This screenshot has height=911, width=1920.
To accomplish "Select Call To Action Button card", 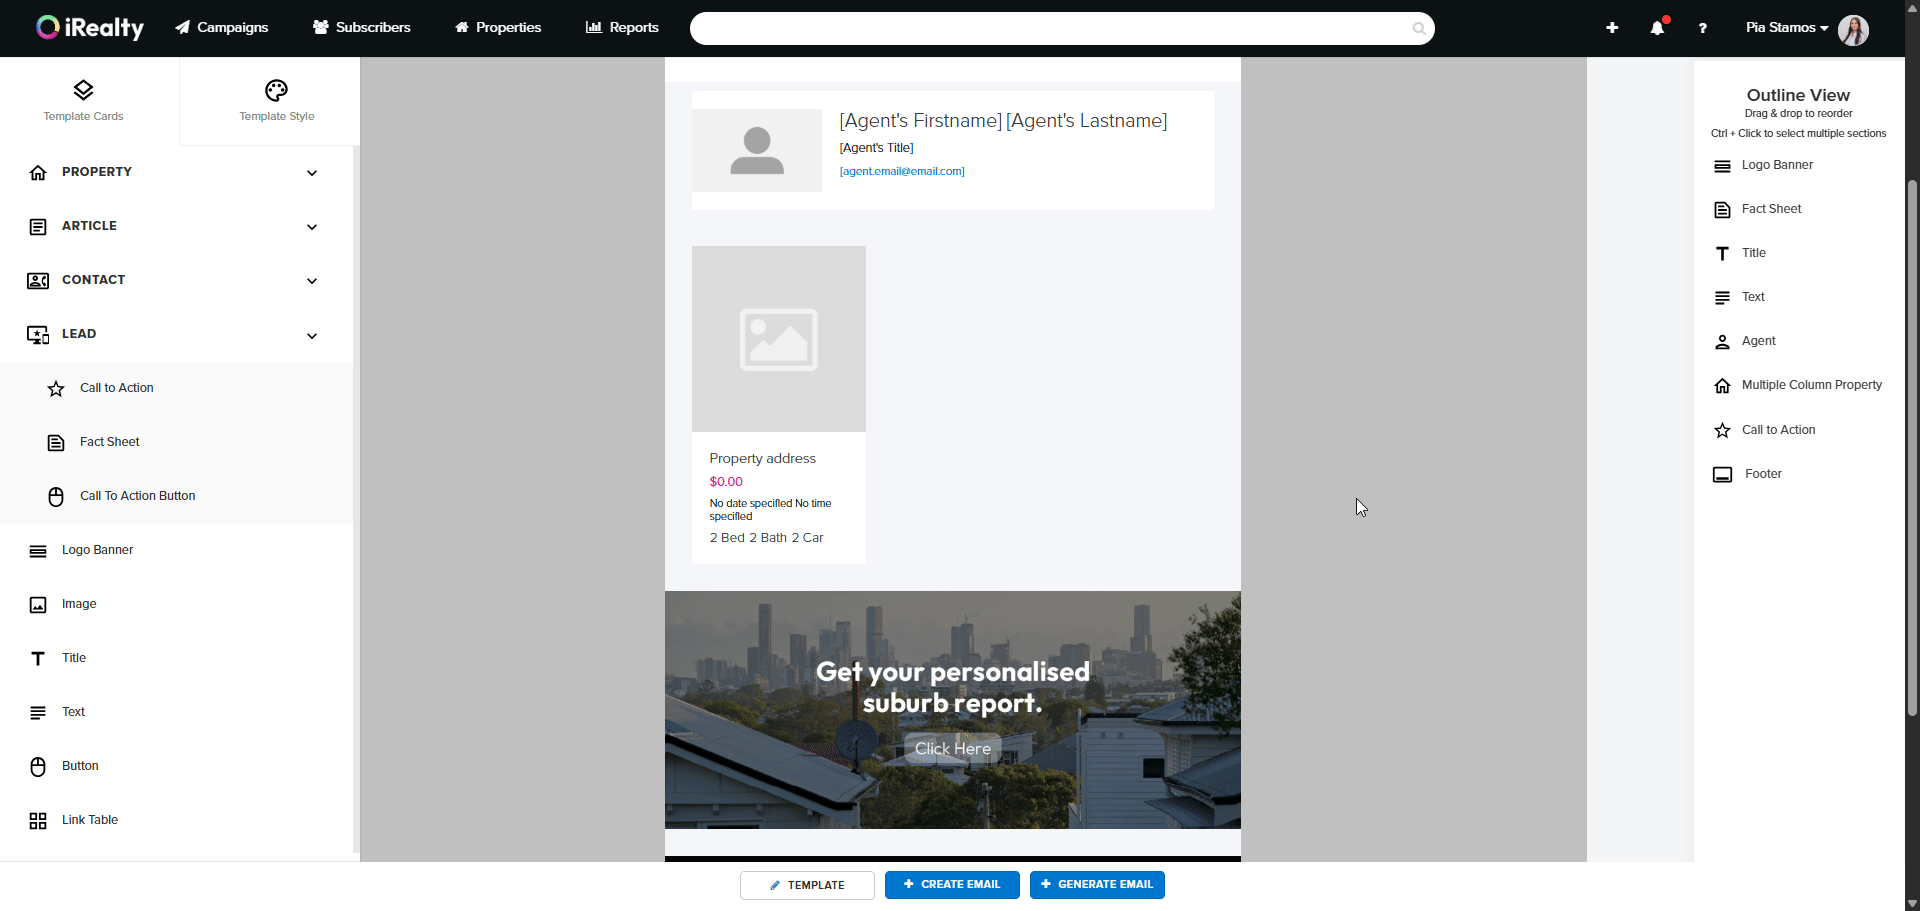I will point(137,496).
